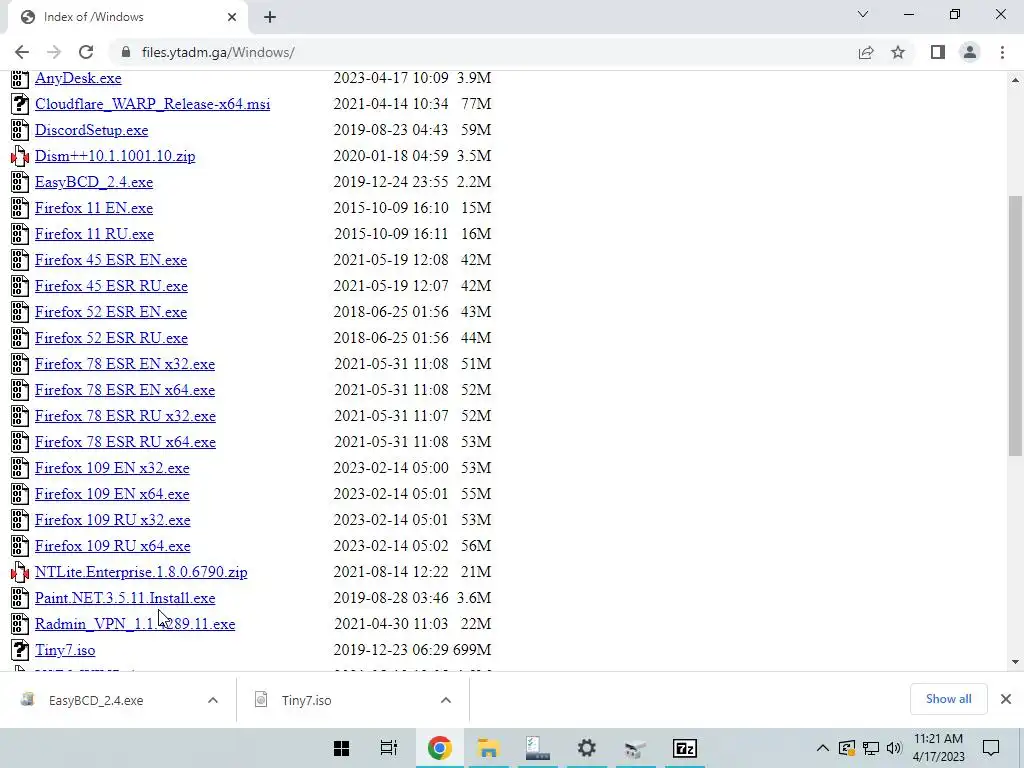The width and height of the screenshot is (1024, 768).
Task: Download Firefox 11 EN.exe
Action: [x=94, y=208]
